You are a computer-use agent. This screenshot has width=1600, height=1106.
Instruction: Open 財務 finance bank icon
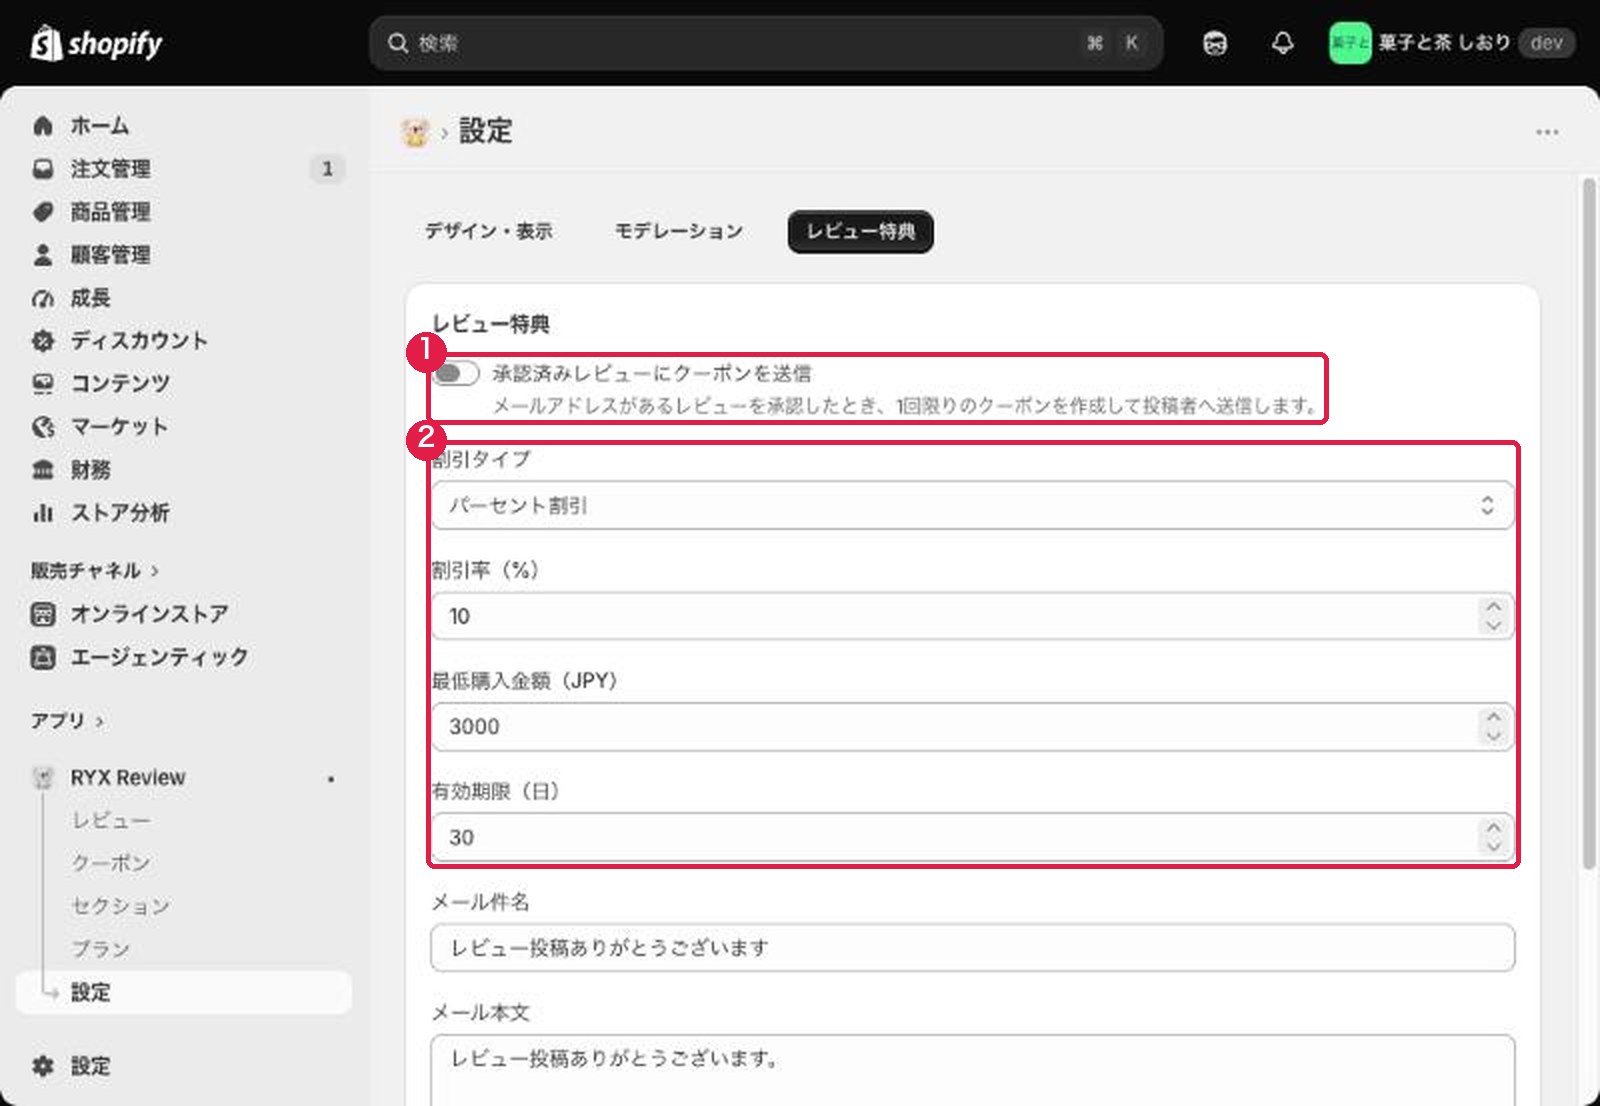click(43, 470)
